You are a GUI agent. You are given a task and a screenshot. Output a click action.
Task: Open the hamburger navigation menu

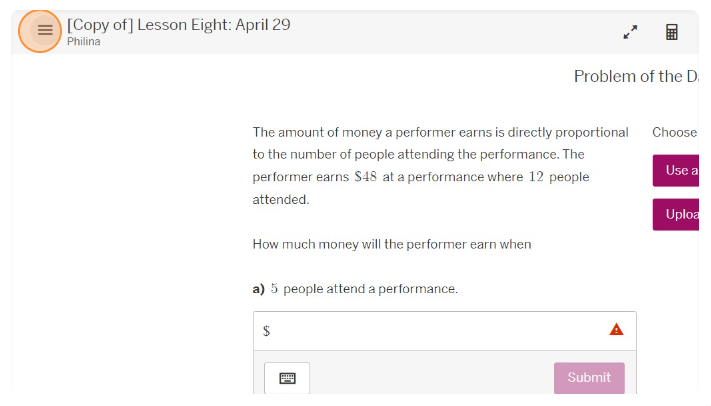pos(44,31)
